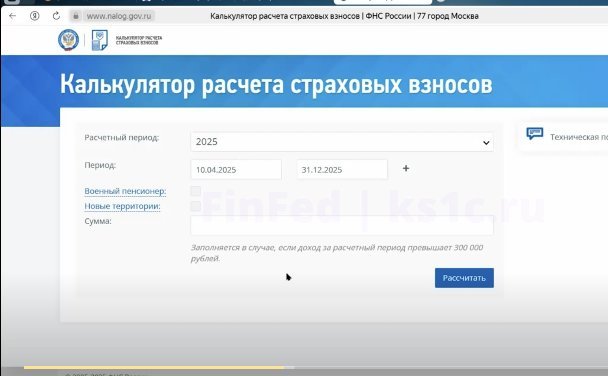Add another period with the plus icon

pos(406,169)
